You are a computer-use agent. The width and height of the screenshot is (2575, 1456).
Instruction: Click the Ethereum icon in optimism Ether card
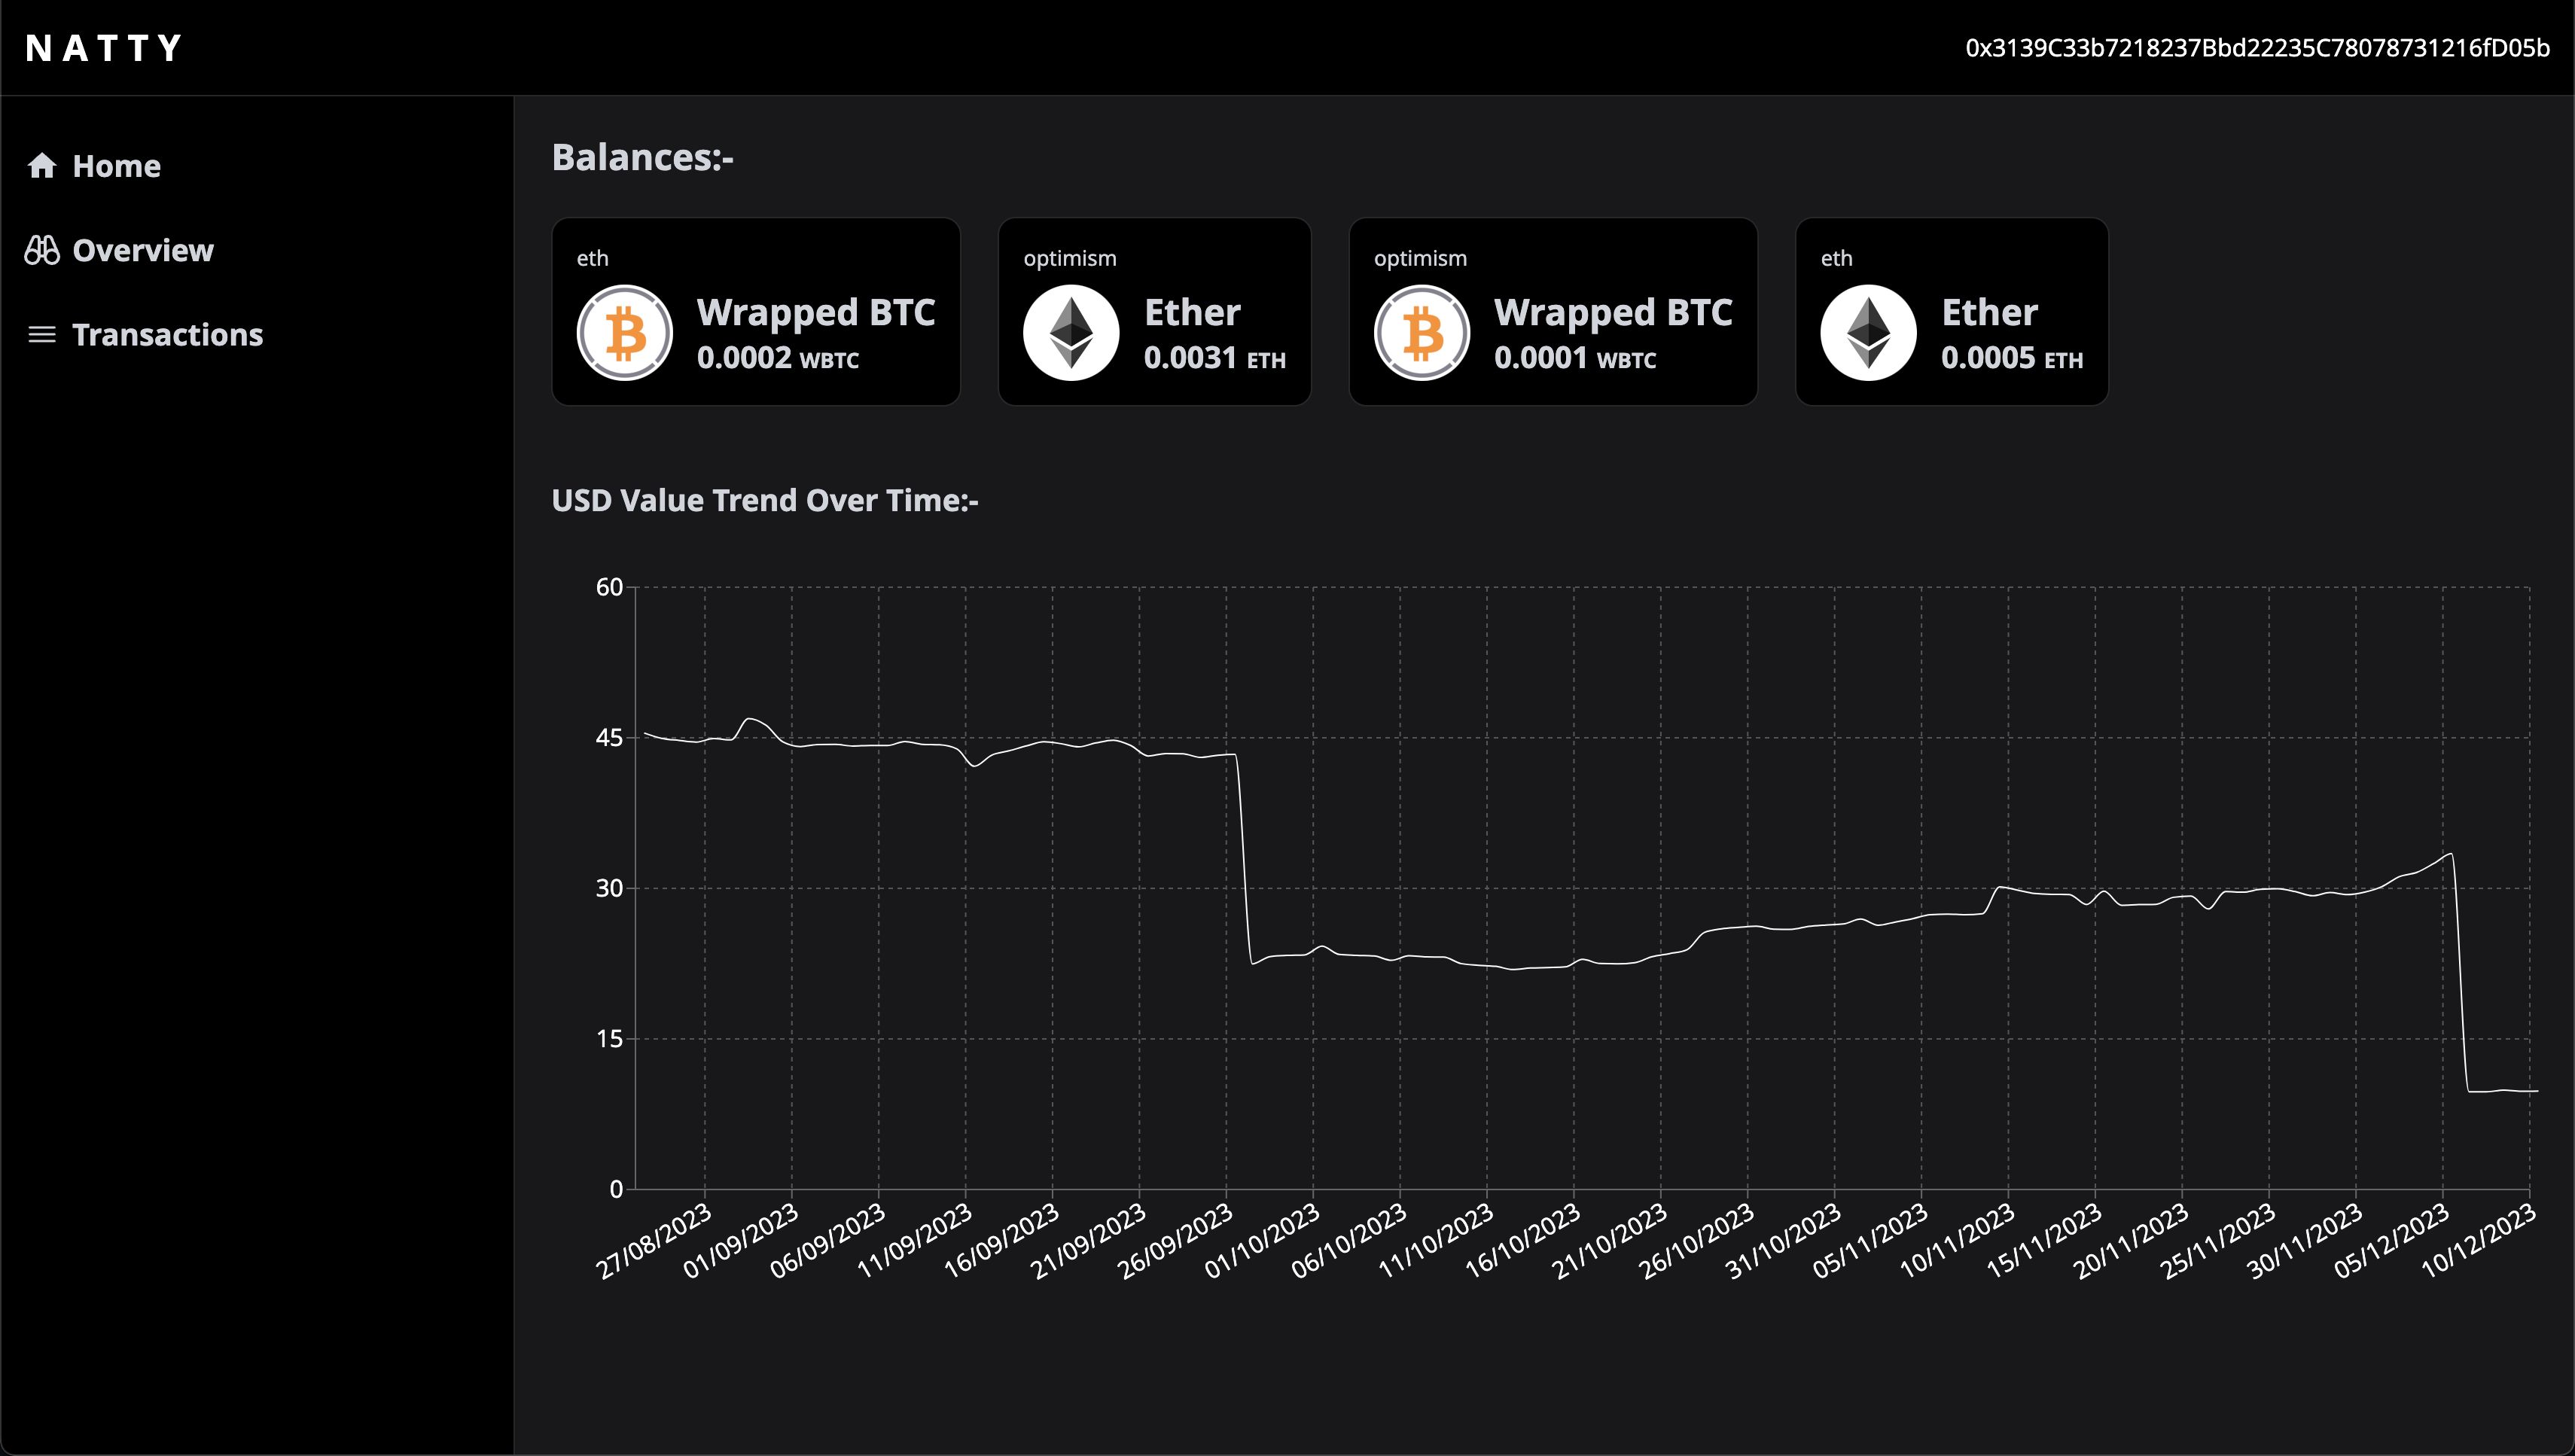pos(1071,333)
